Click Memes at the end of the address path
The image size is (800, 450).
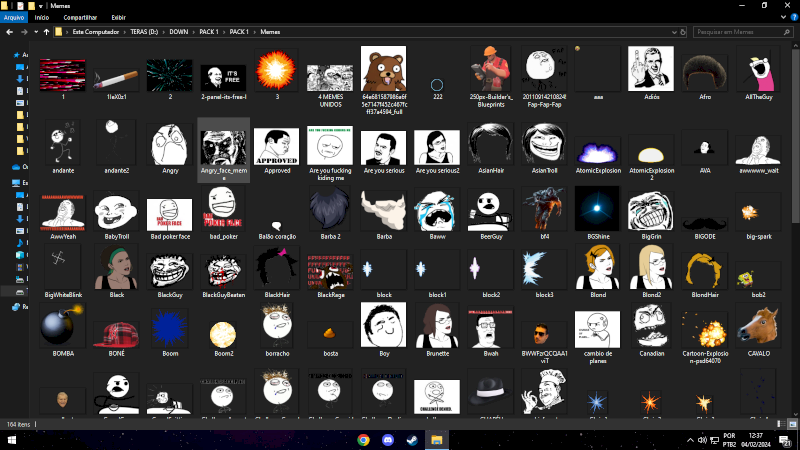tap(270, 32)
